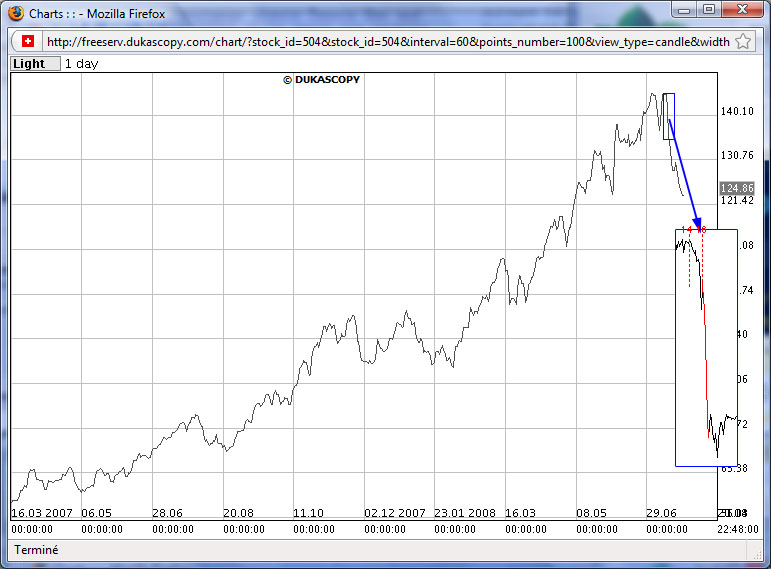Click the DUKASCOPY copyright text
The image size is (771, 569).
click(x=321, y=80)
